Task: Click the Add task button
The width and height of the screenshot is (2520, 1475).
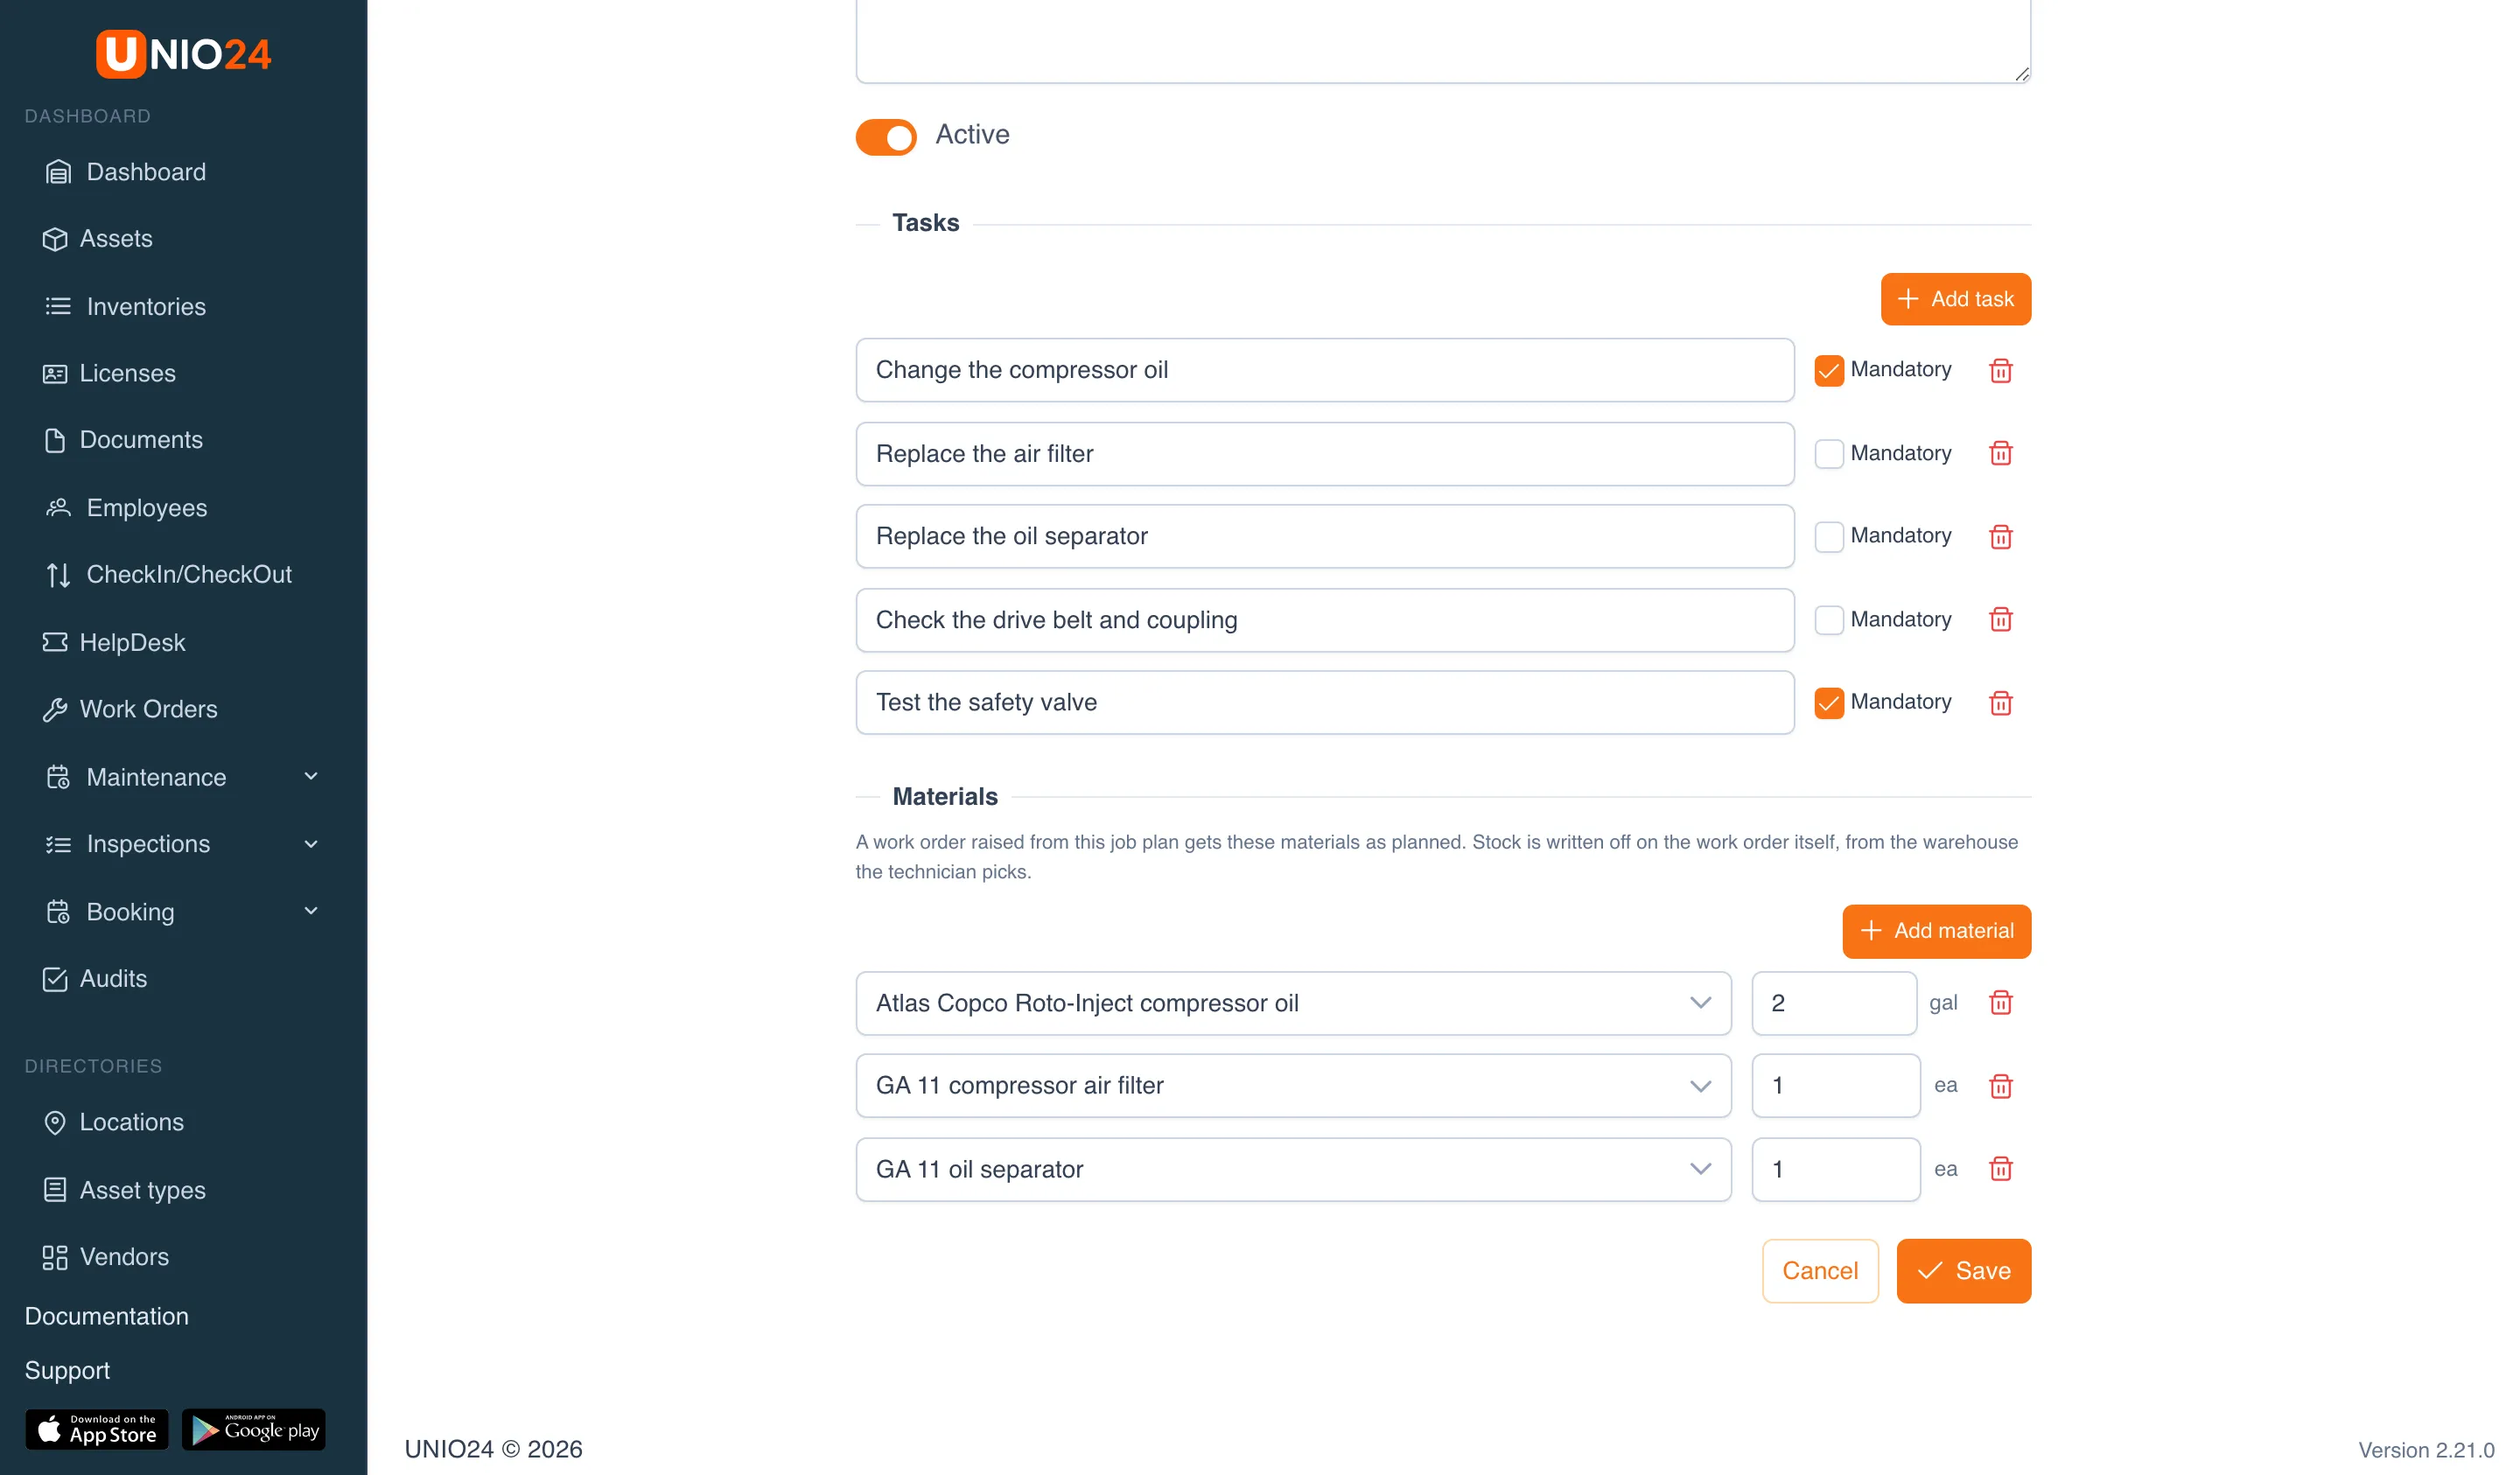Action: [1955, 299]
